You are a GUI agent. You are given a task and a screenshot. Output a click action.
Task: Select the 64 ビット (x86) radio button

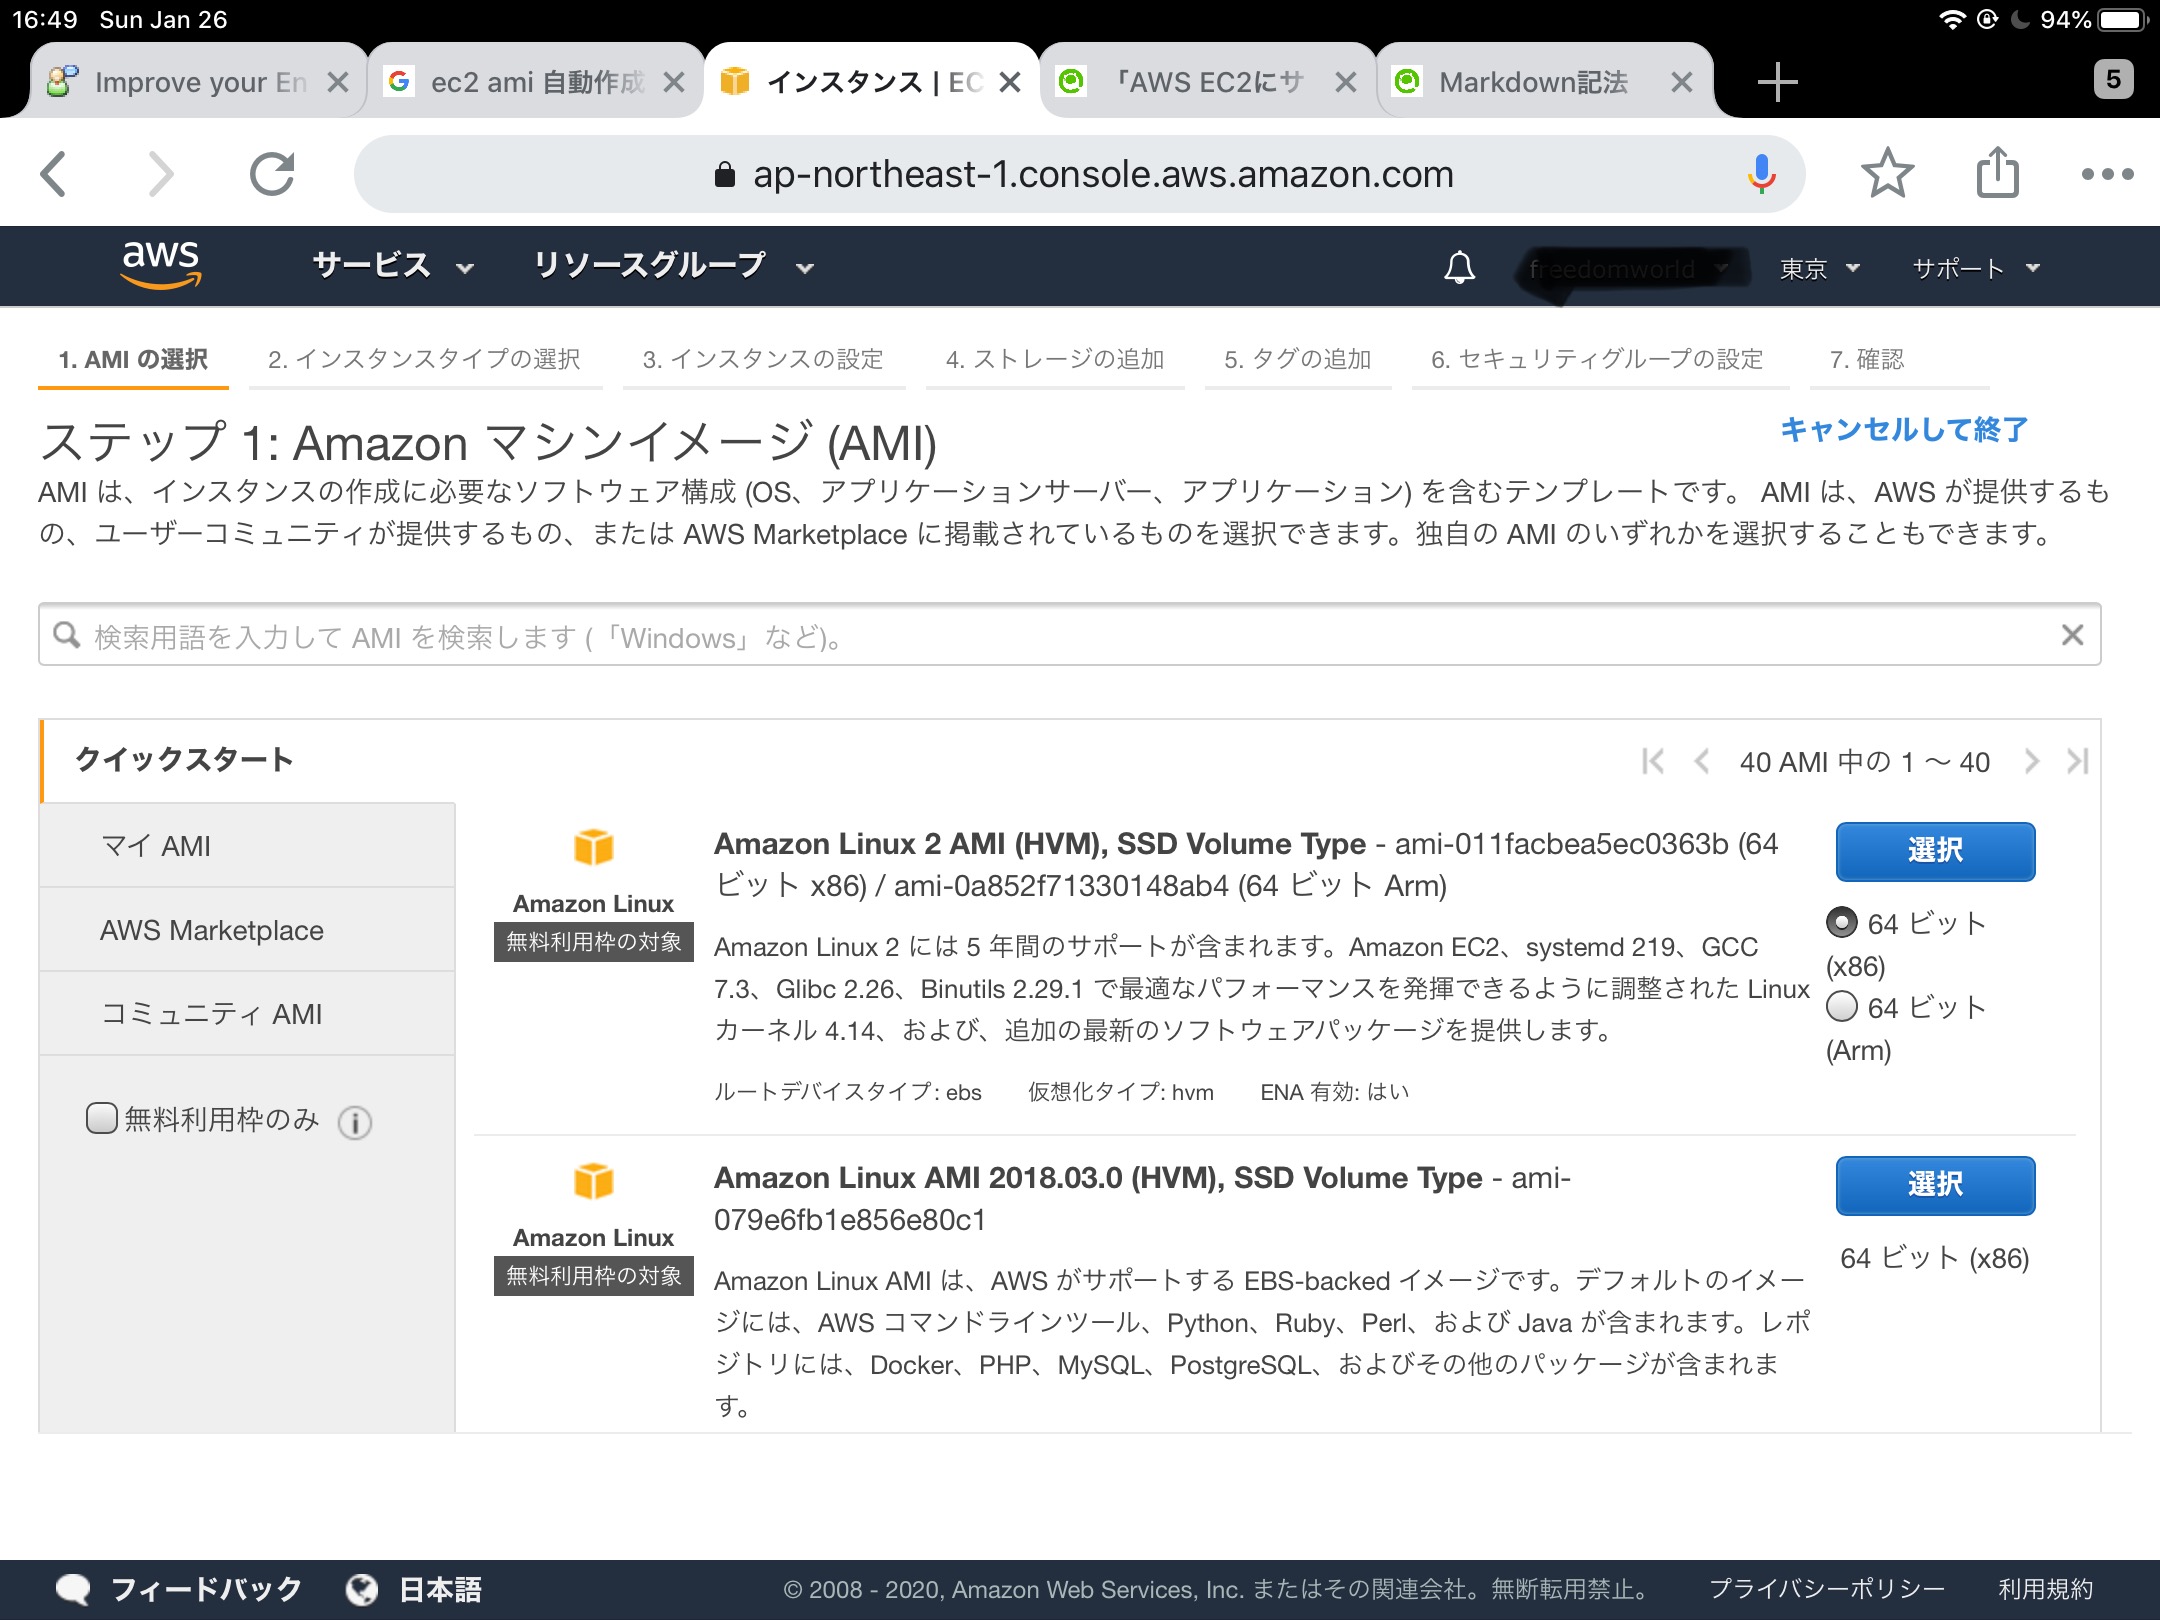(1841, 922)
